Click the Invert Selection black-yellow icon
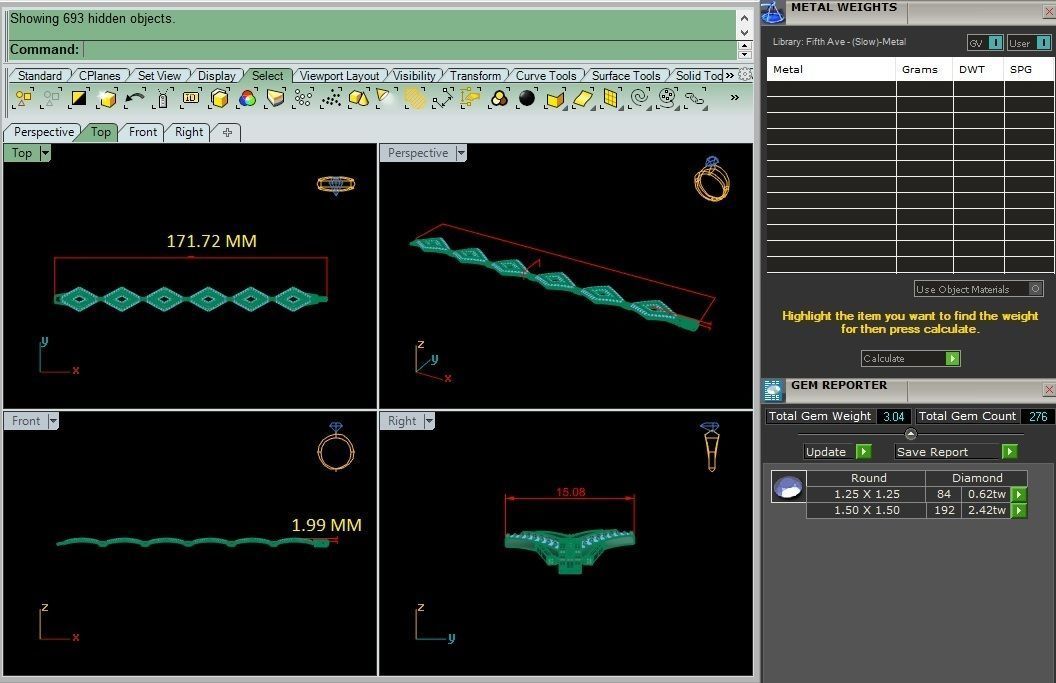Viewport: 1056px width, 683px height. [x=79, y=99]
